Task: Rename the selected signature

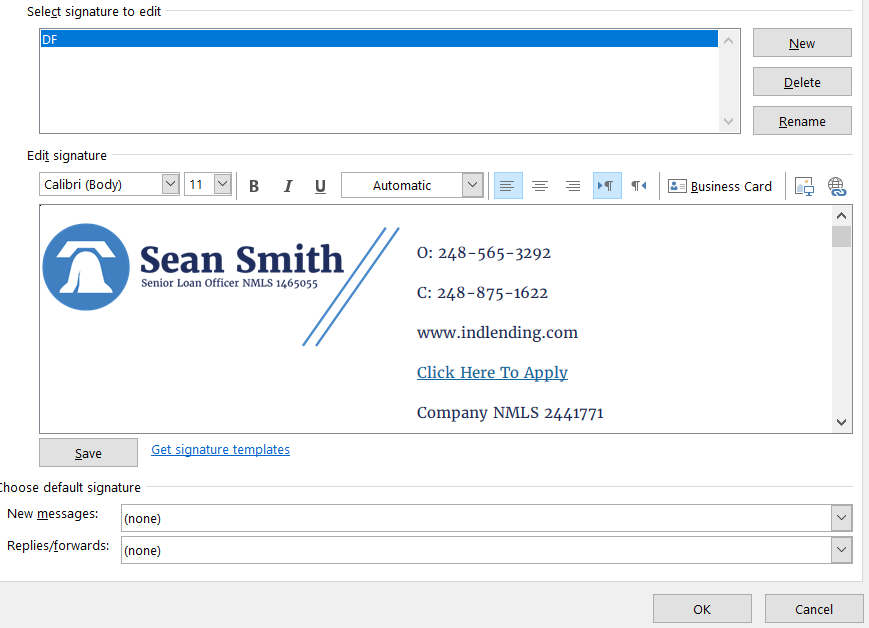Action: click(x=802, y=120)
